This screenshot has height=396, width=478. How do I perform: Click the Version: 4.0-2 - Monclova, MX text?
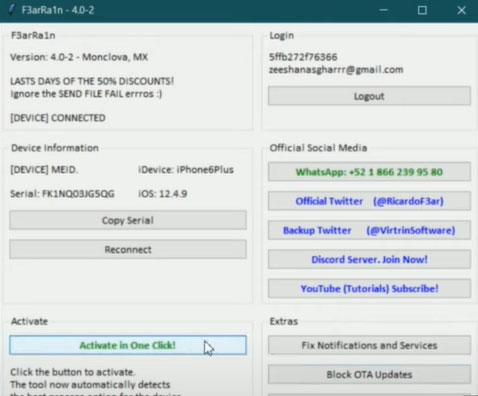pos(79,57)
